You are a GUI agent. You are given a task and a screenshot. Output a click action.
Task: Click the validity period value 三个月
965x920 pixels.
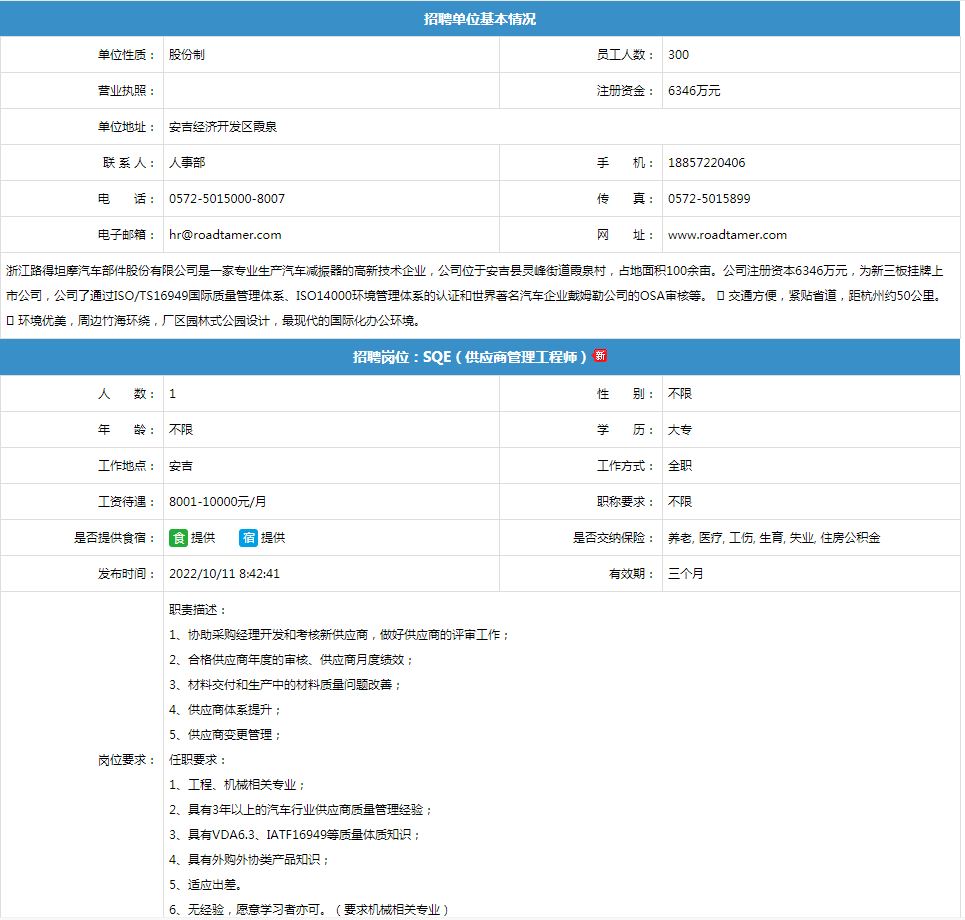click(x=686, y=574)
